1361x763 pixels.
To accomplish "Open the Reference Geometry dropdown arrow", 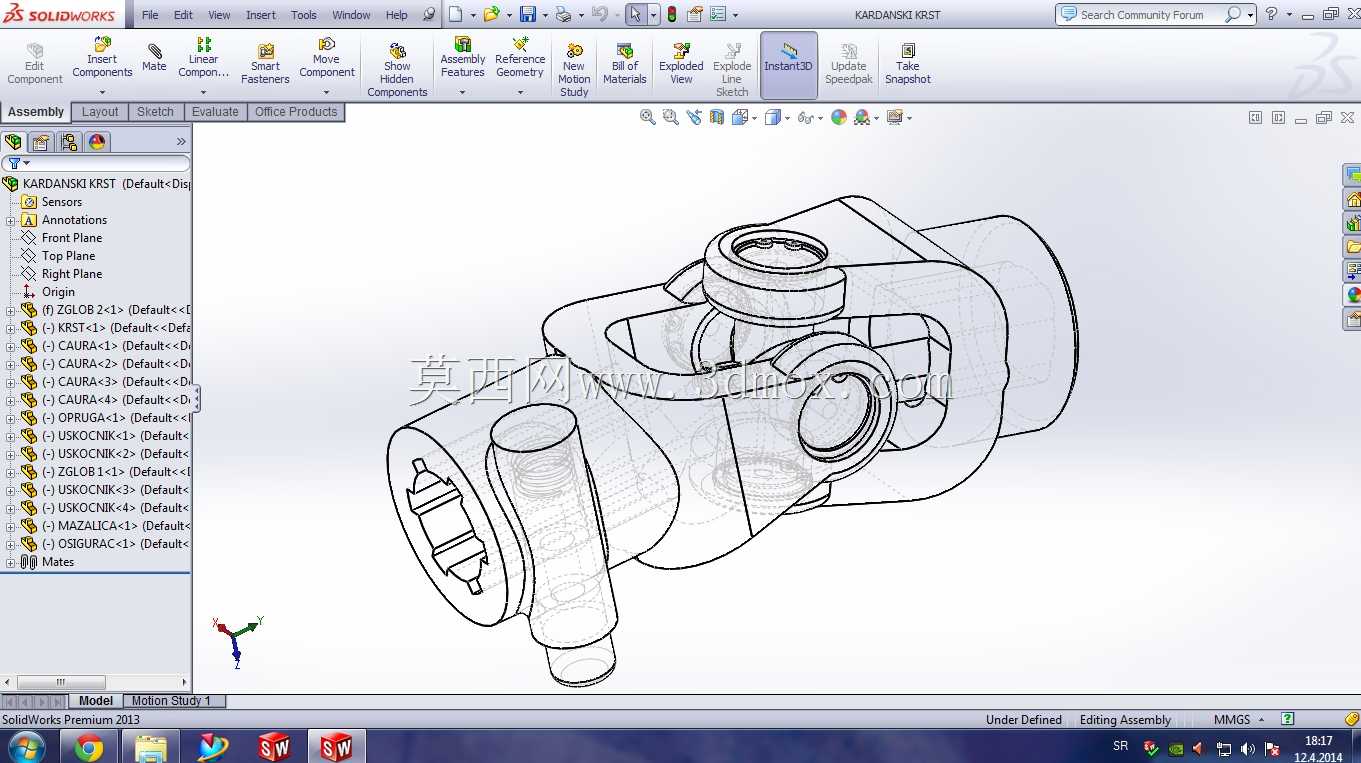I will point(520,93).
